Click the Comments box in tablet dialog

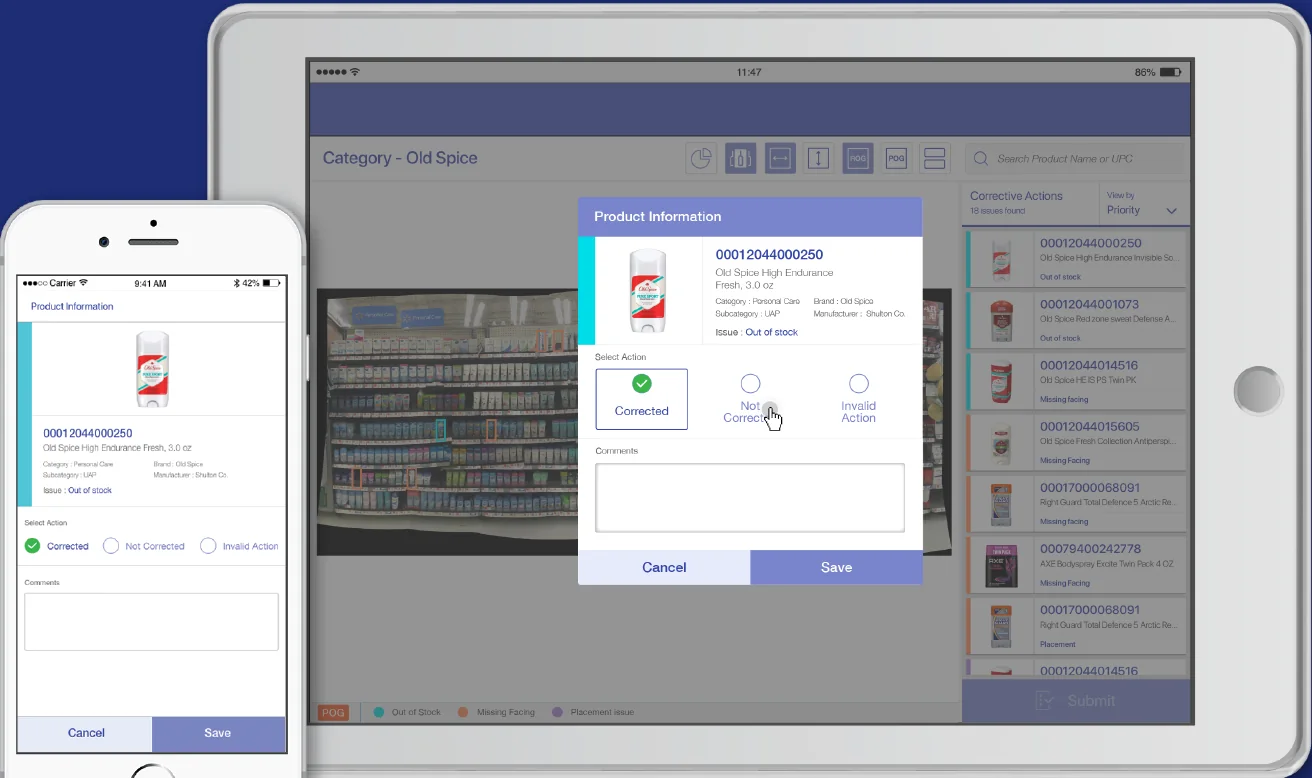750,497
